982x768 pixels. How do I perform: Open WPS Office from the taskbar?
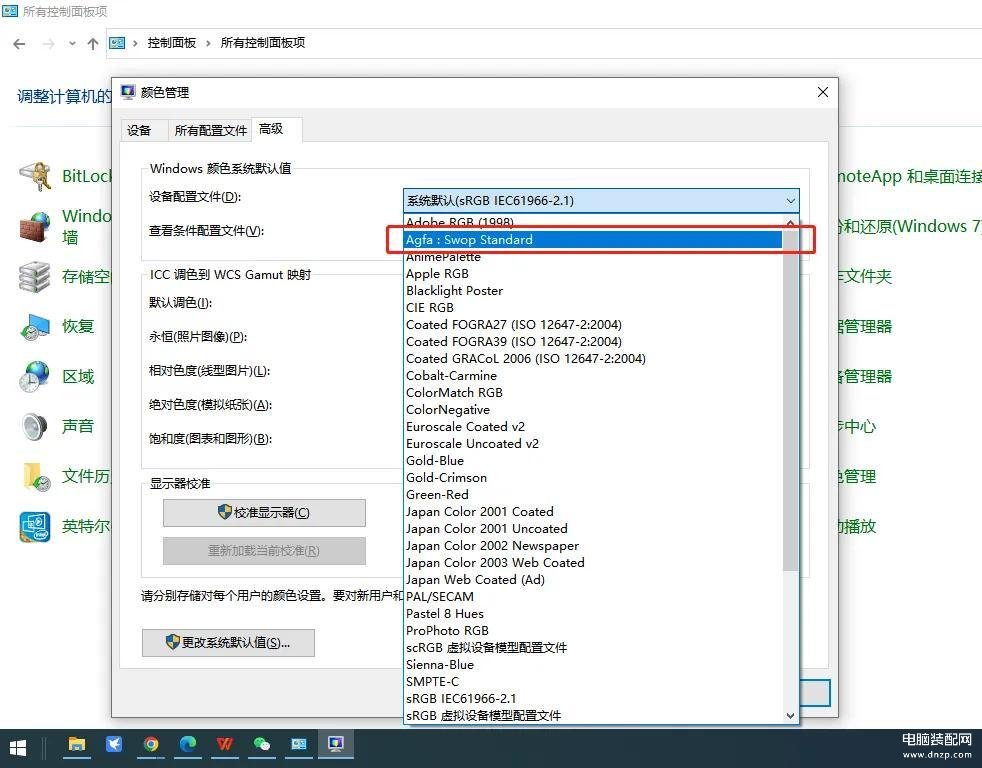coord(225,744)
